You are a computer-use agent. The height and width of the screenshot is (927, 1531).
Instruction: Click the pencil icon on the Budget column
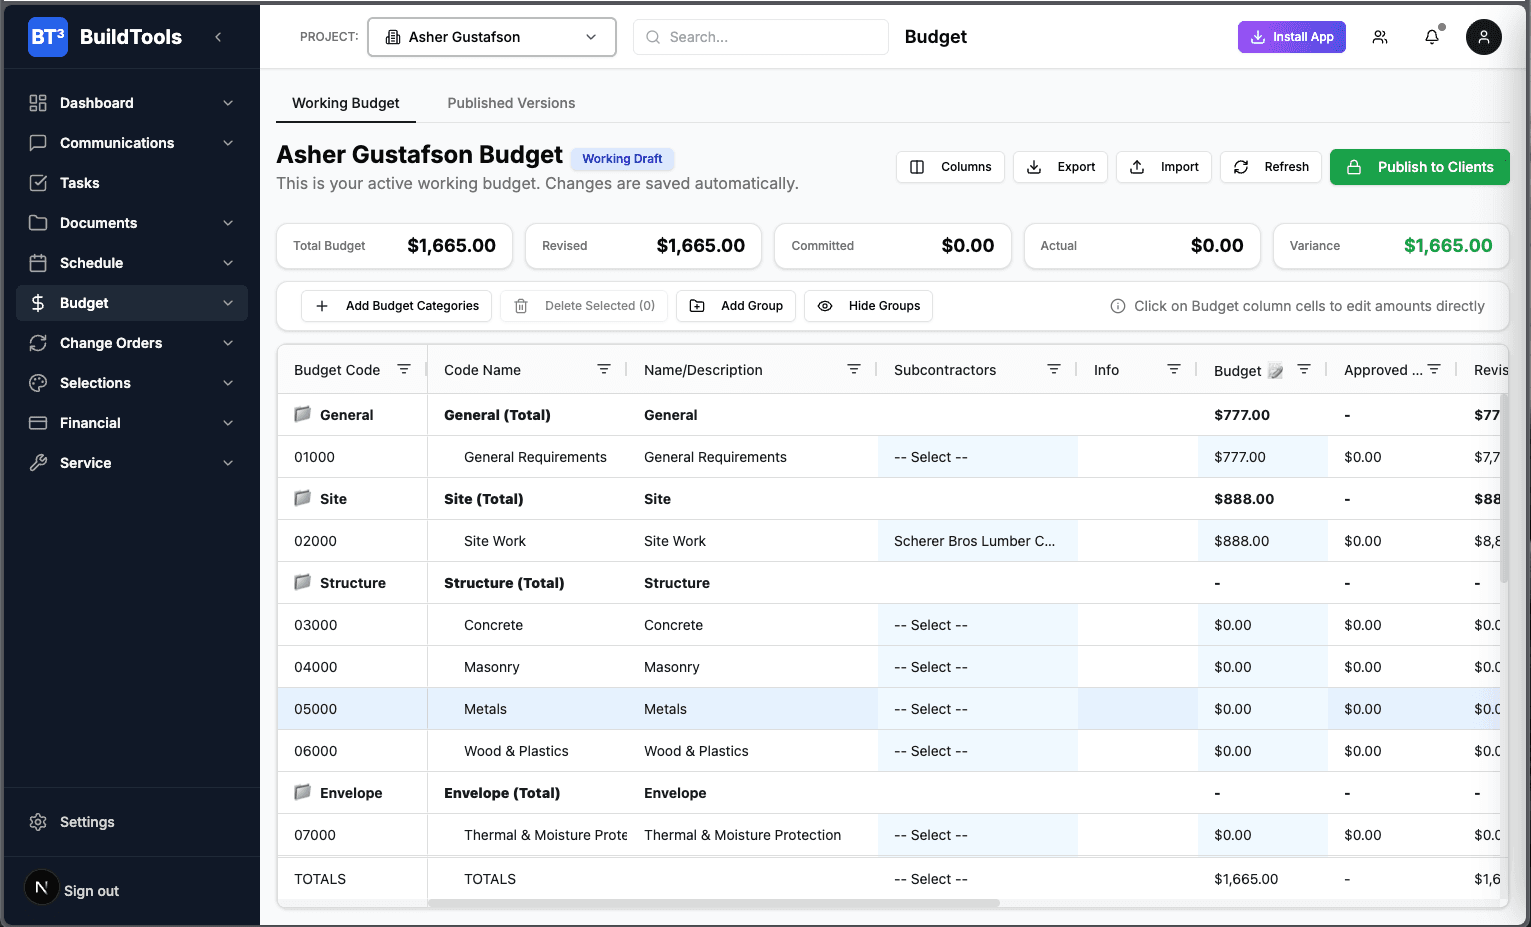1276,369
